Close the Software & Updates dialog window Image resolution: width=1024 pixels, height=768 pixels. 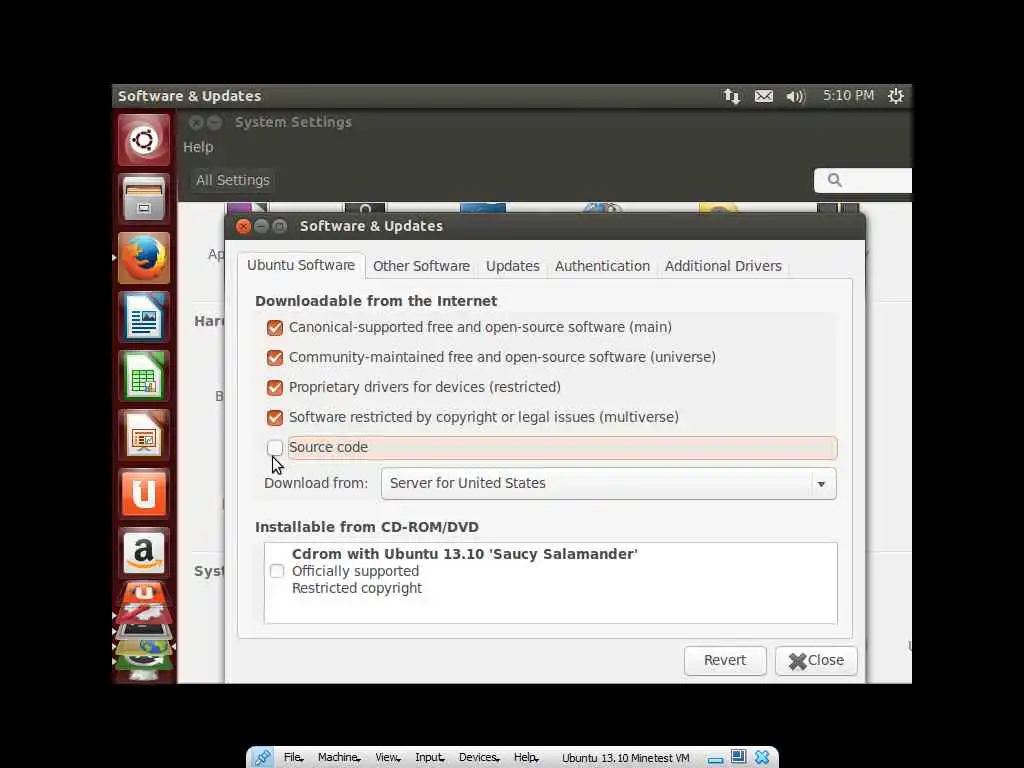point(243,227)
